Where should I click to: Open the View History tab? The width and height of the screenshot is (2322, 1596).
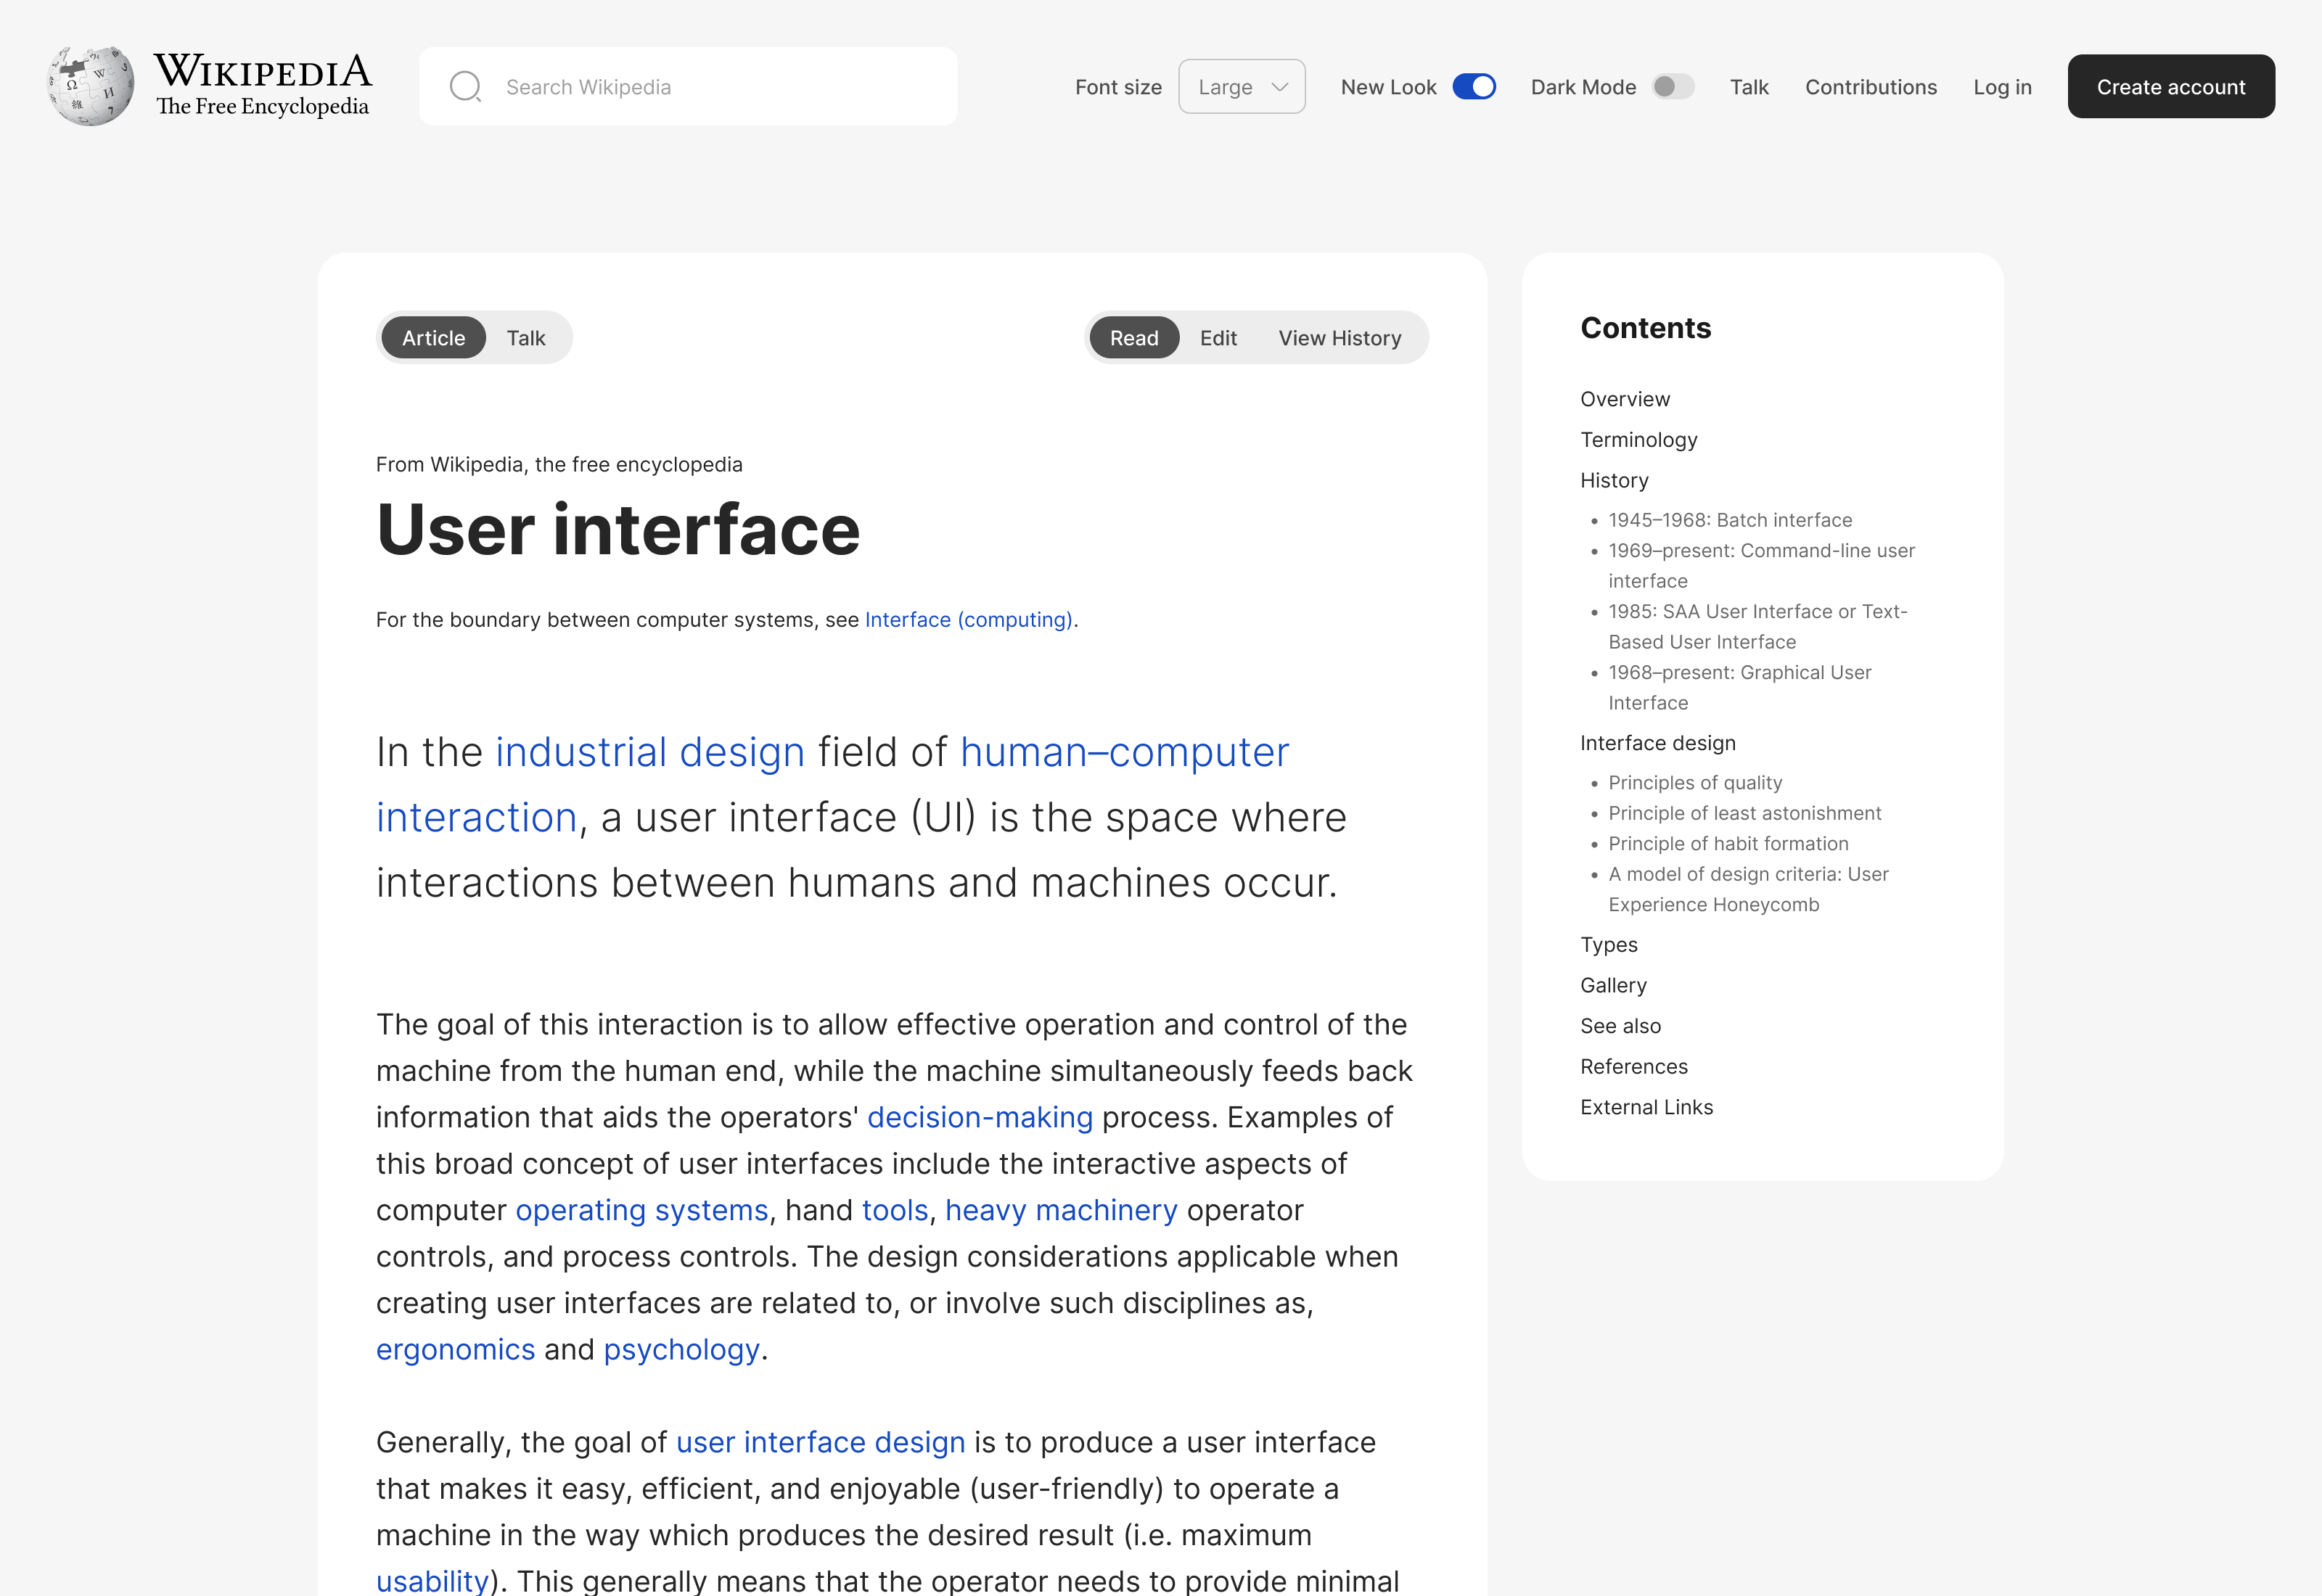(x=1339, y=338)
